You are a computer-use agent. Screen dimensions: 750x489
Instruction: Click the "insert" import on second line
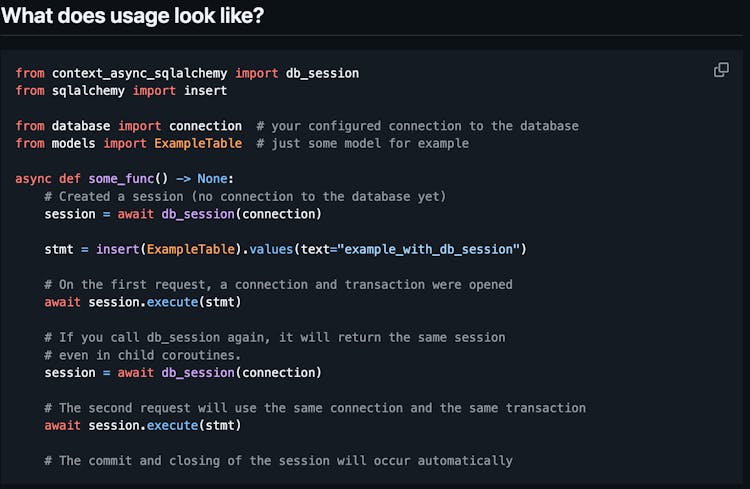pyautogui.click(x=205, y=91)
